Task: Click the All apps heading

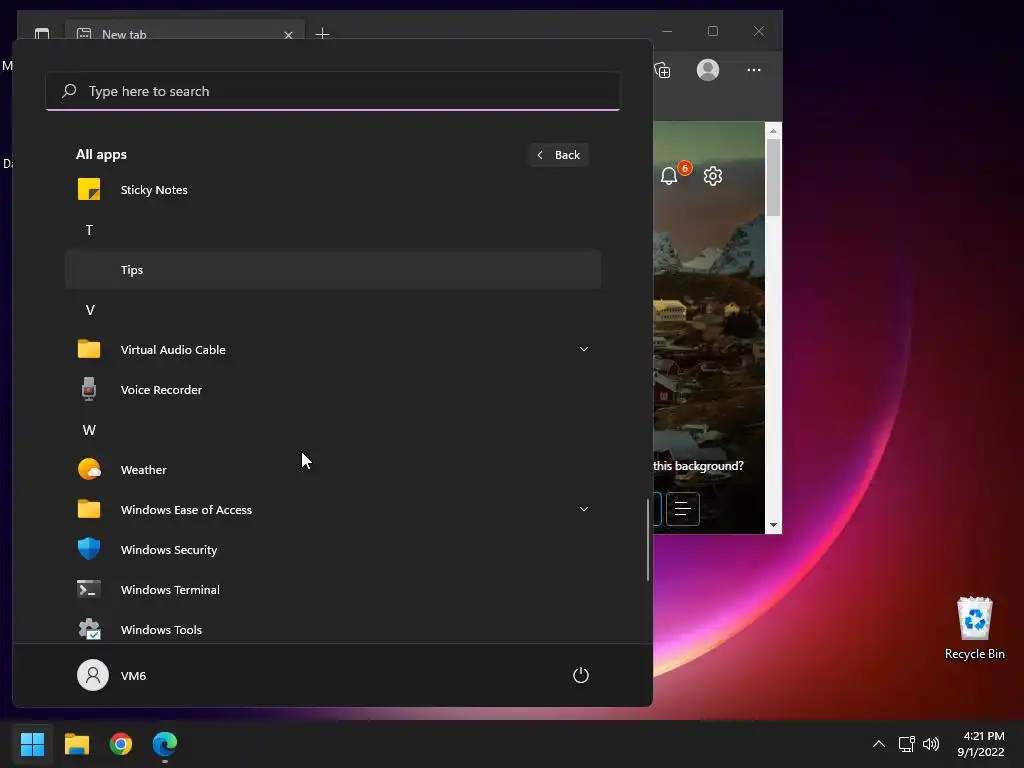Action: (x=101, y=154)
